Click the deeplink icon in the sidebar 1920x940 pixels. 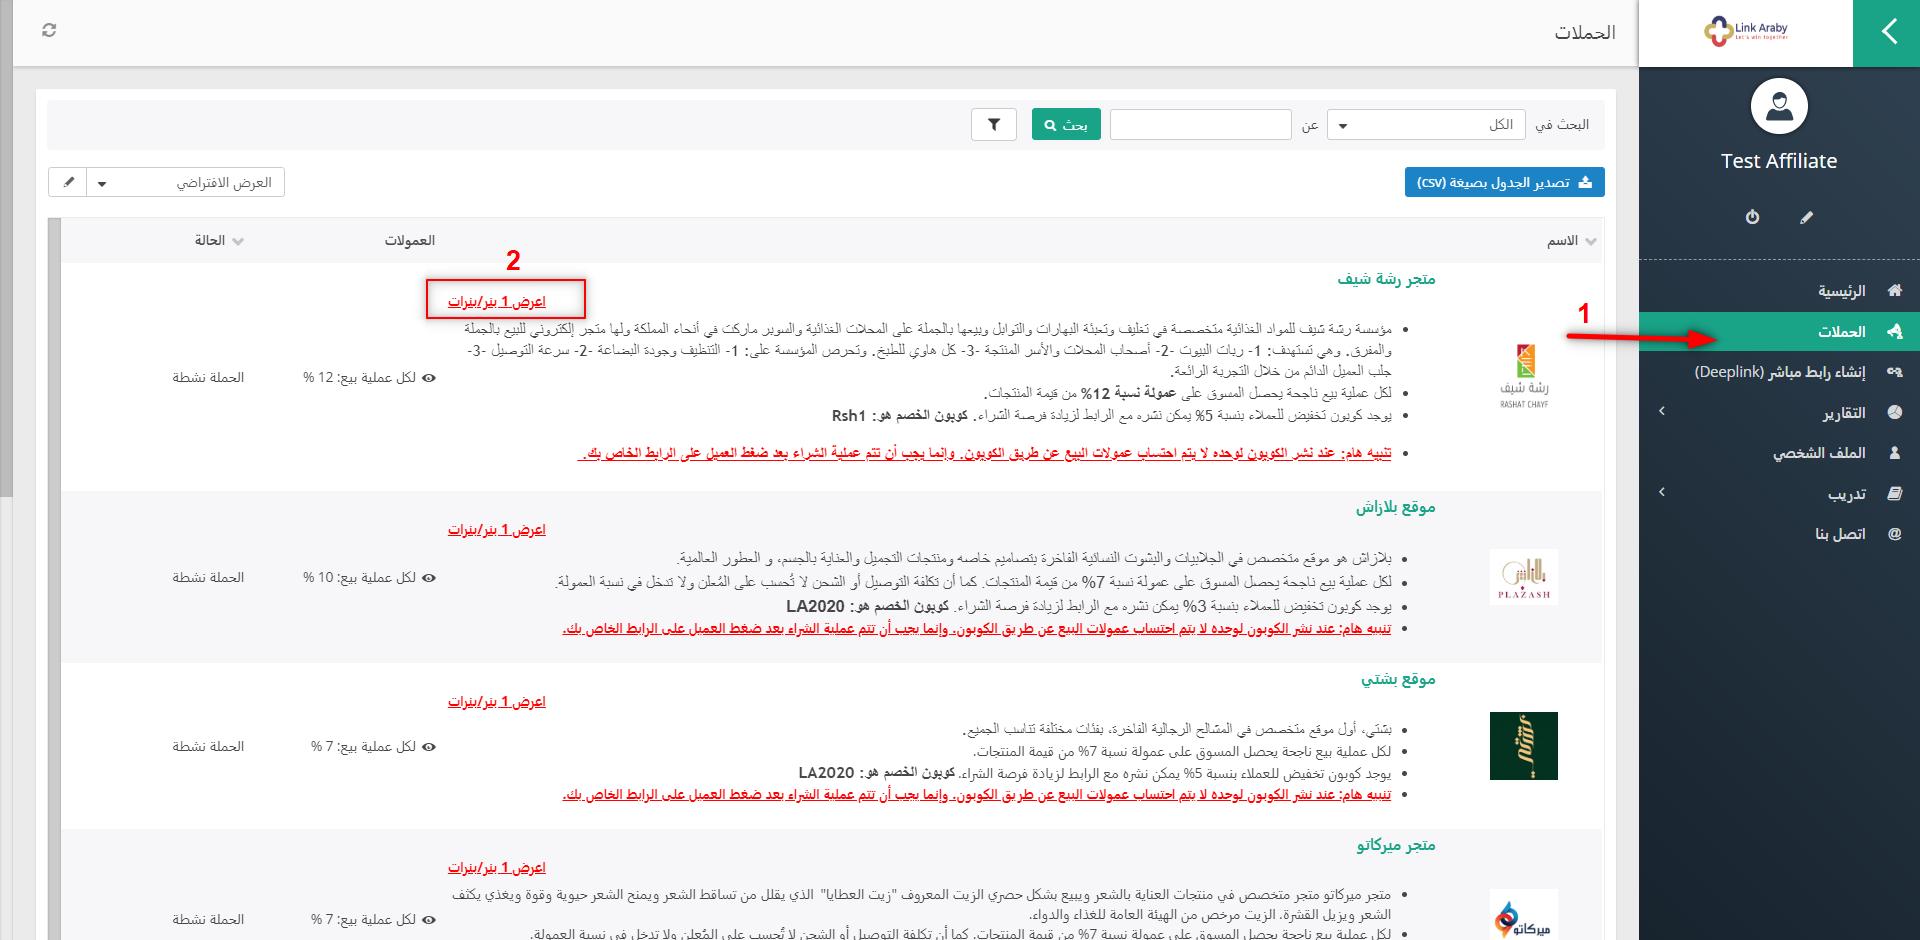pos(1894,372)
